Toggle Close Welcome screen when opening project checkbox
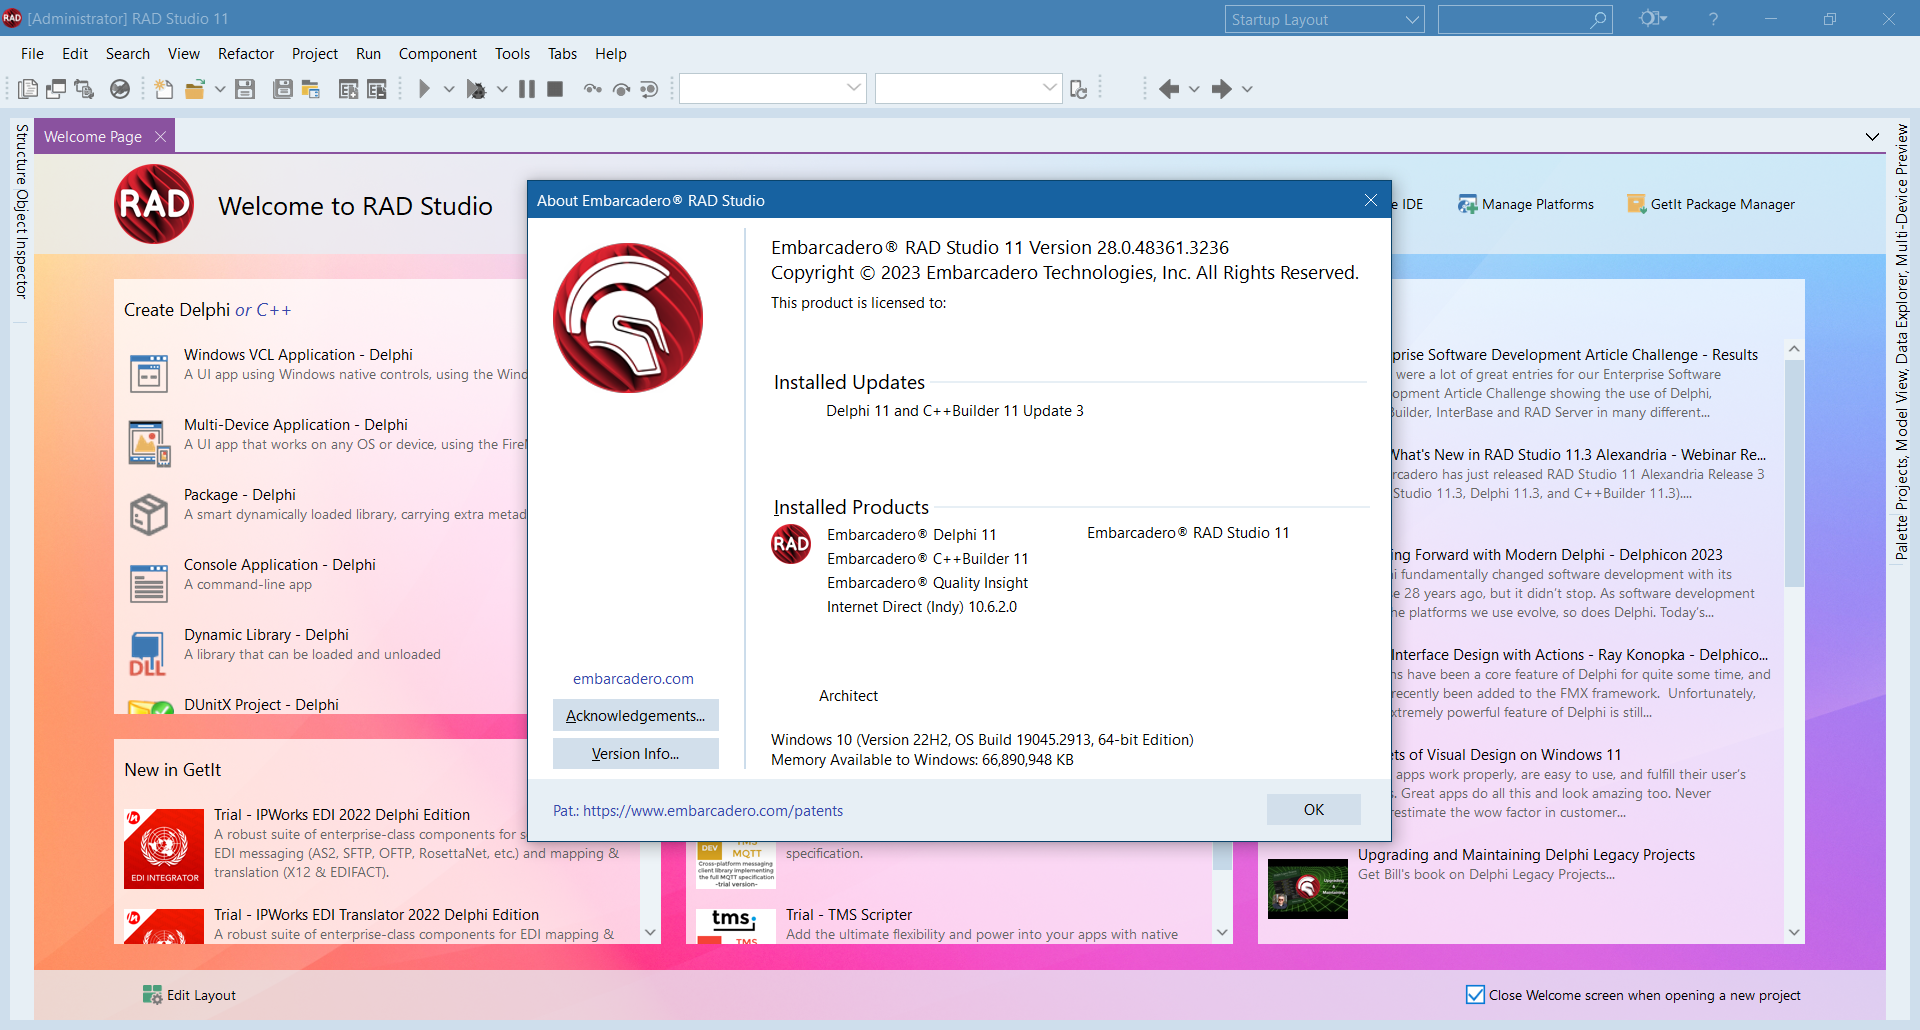 click(x=1475, y=994)
